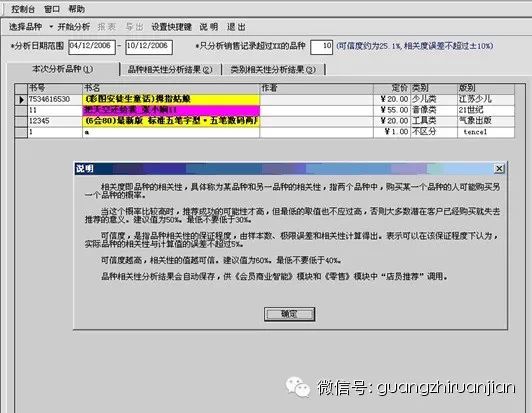Viewport: 532px width, 413px height.
Task: Open the 帮助 menu
Action: 77,9
